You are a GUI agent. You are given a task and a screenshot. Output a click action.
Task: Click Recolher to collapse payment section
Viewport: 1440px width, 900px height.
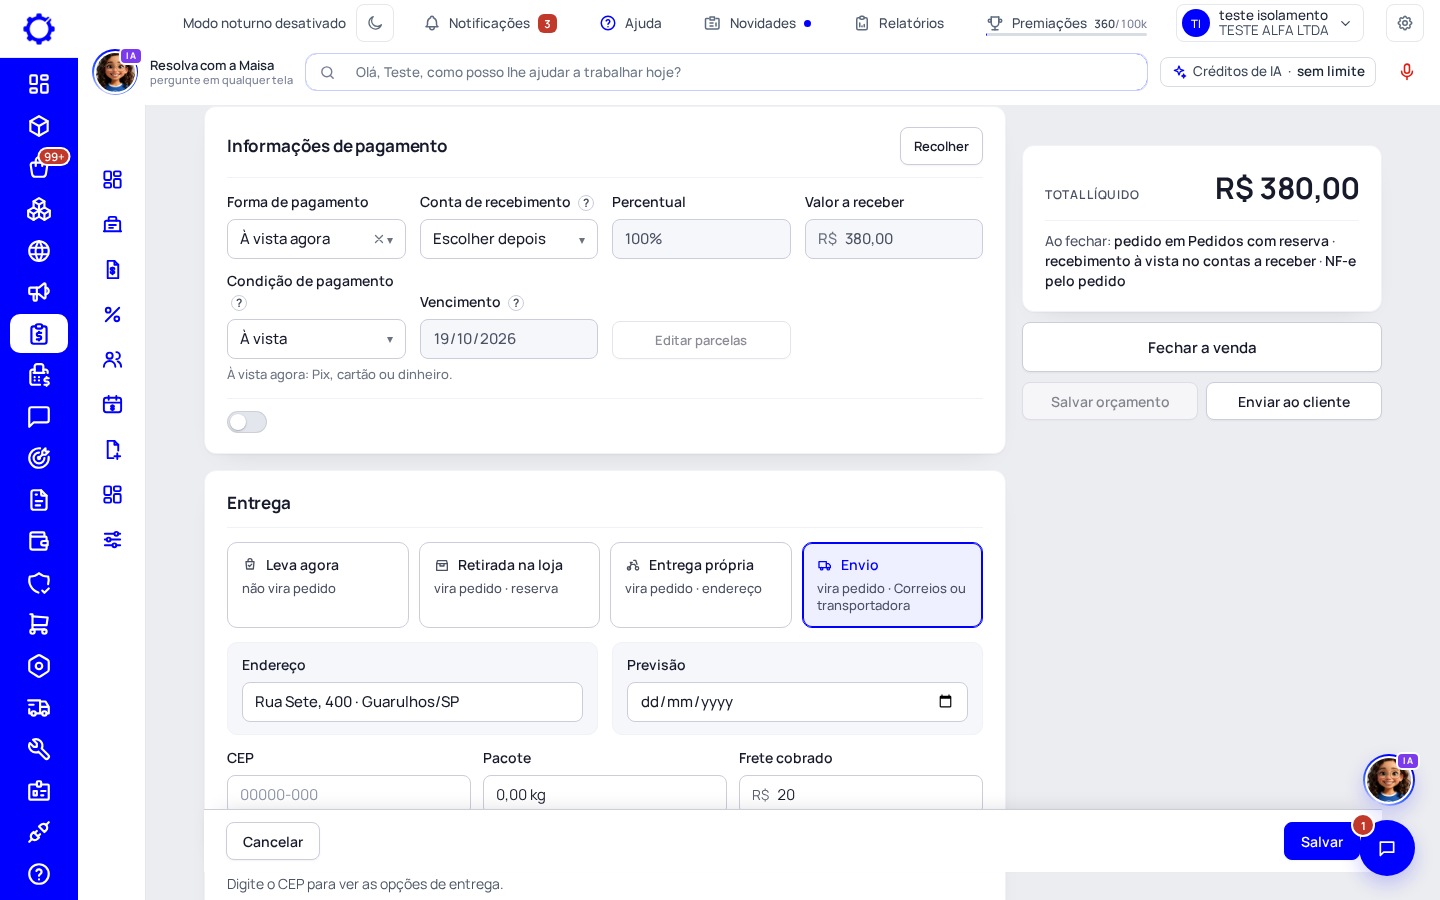pos(941,146)
